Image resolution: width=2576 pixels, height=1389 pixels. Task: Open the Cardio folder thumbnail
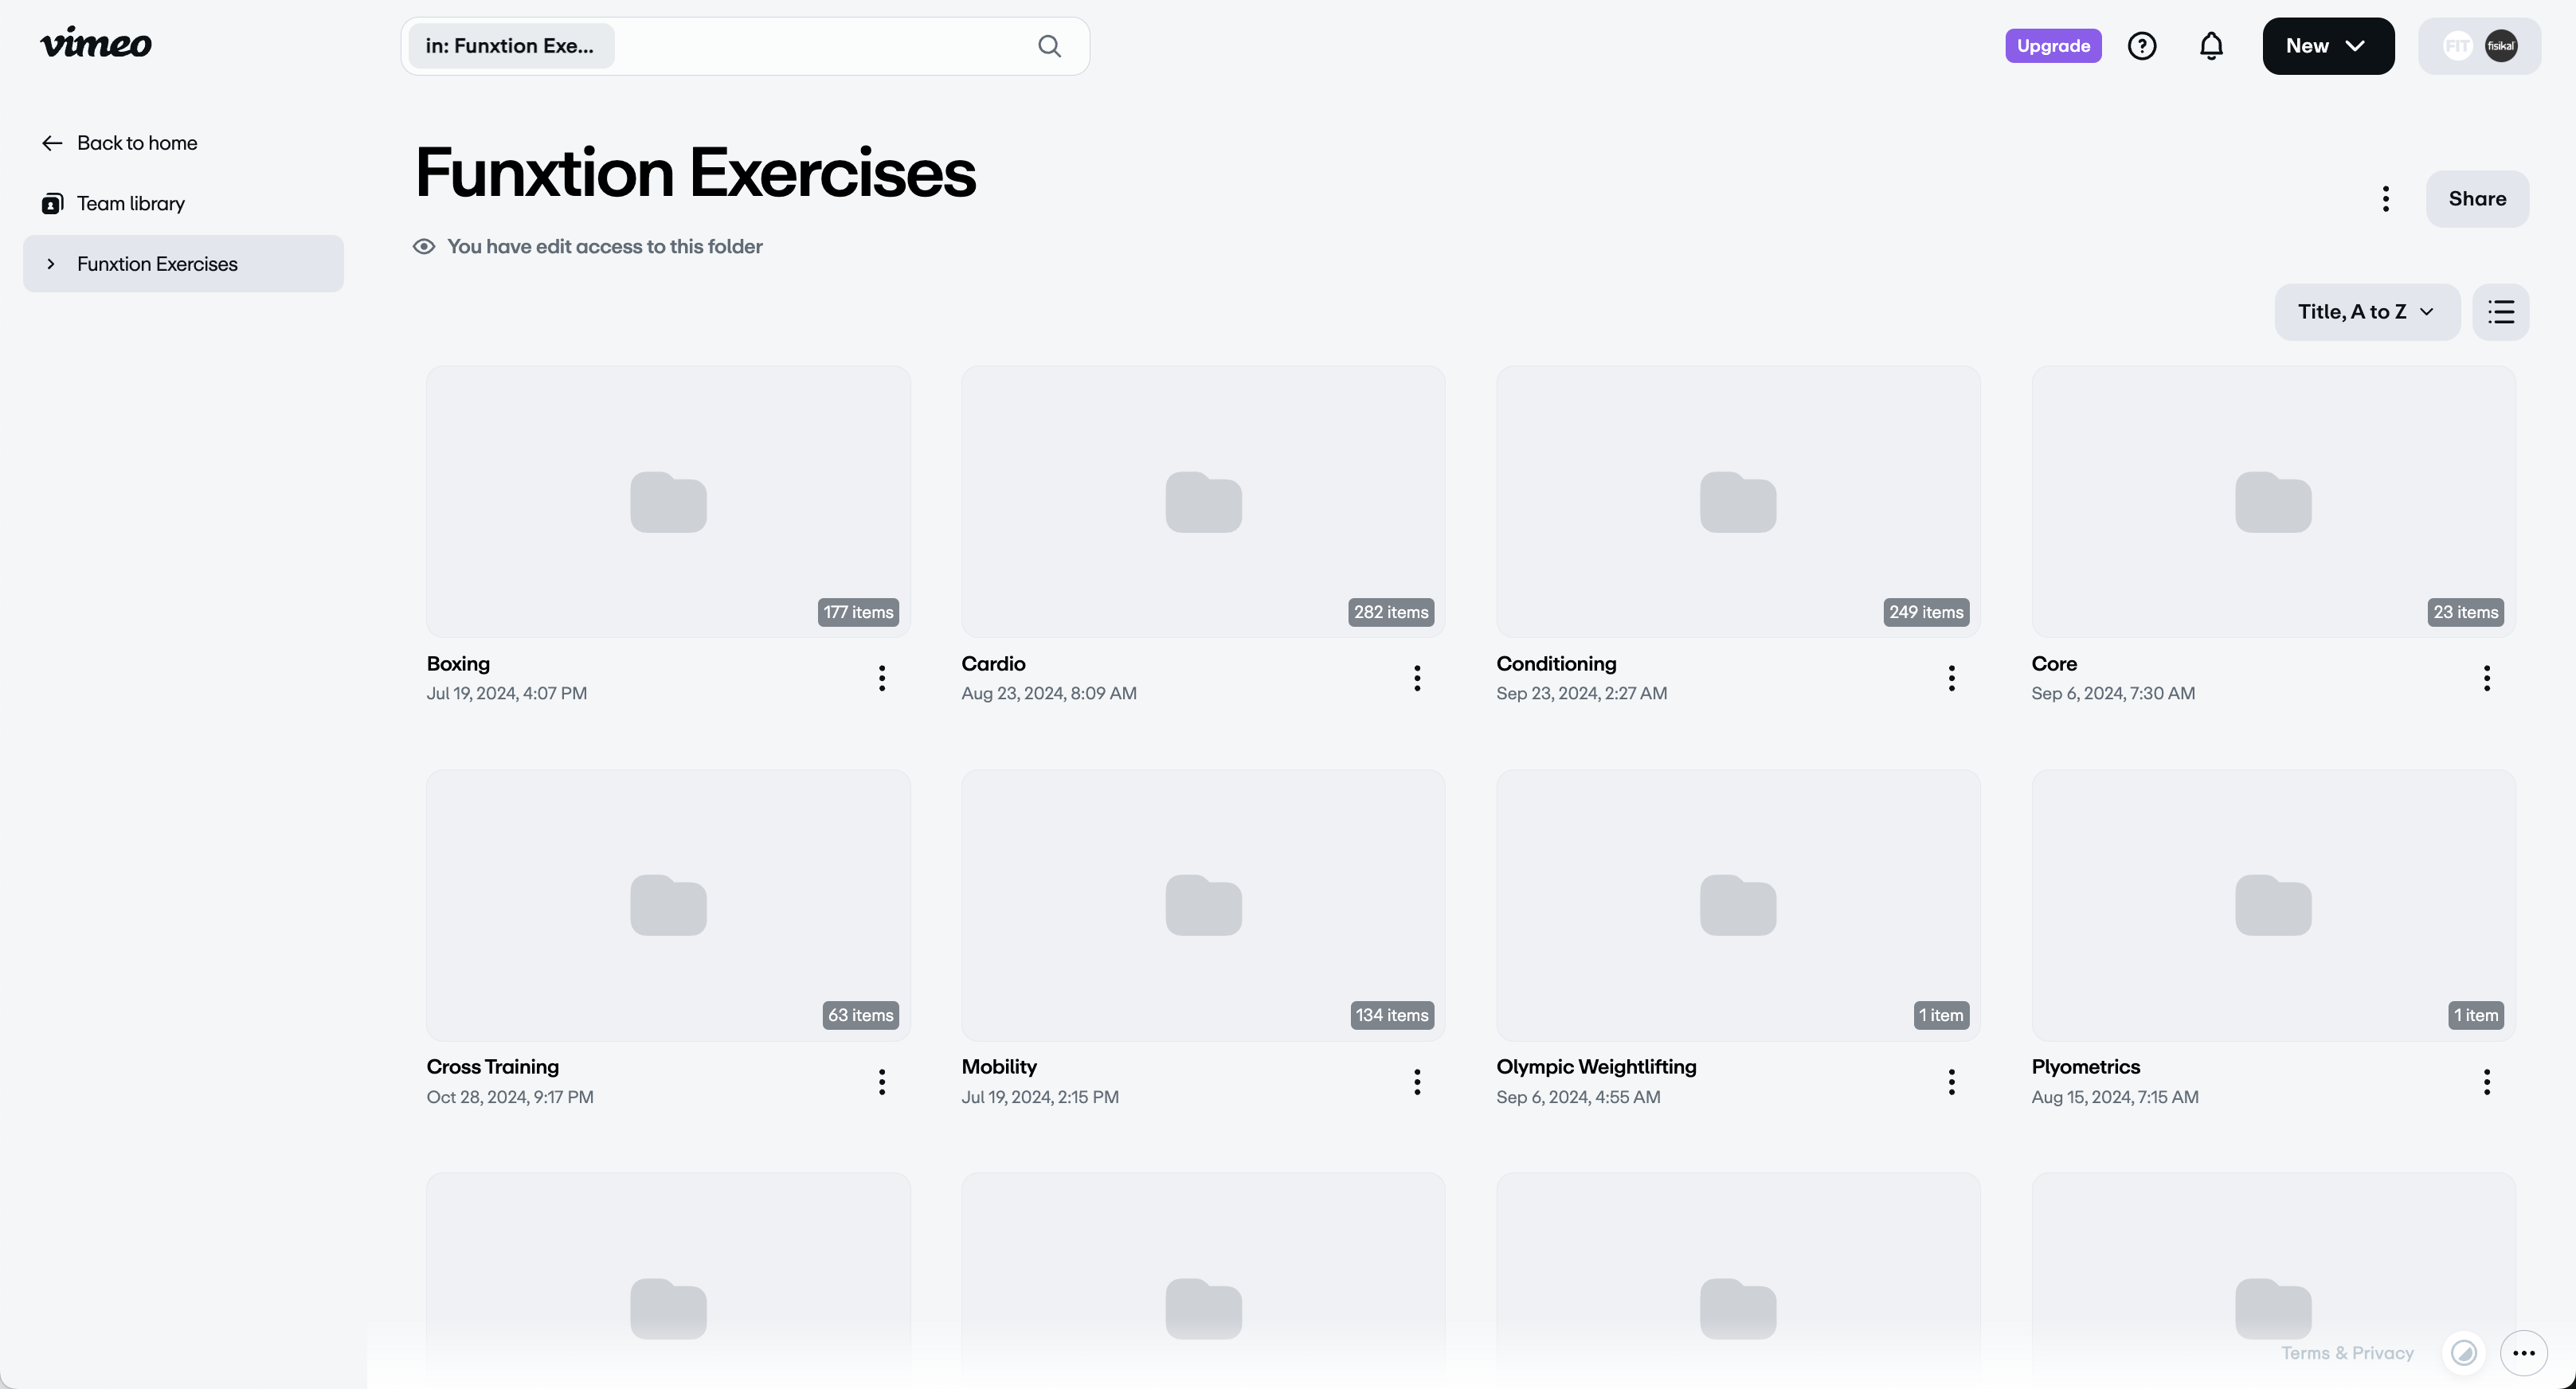click(1203, 502)
